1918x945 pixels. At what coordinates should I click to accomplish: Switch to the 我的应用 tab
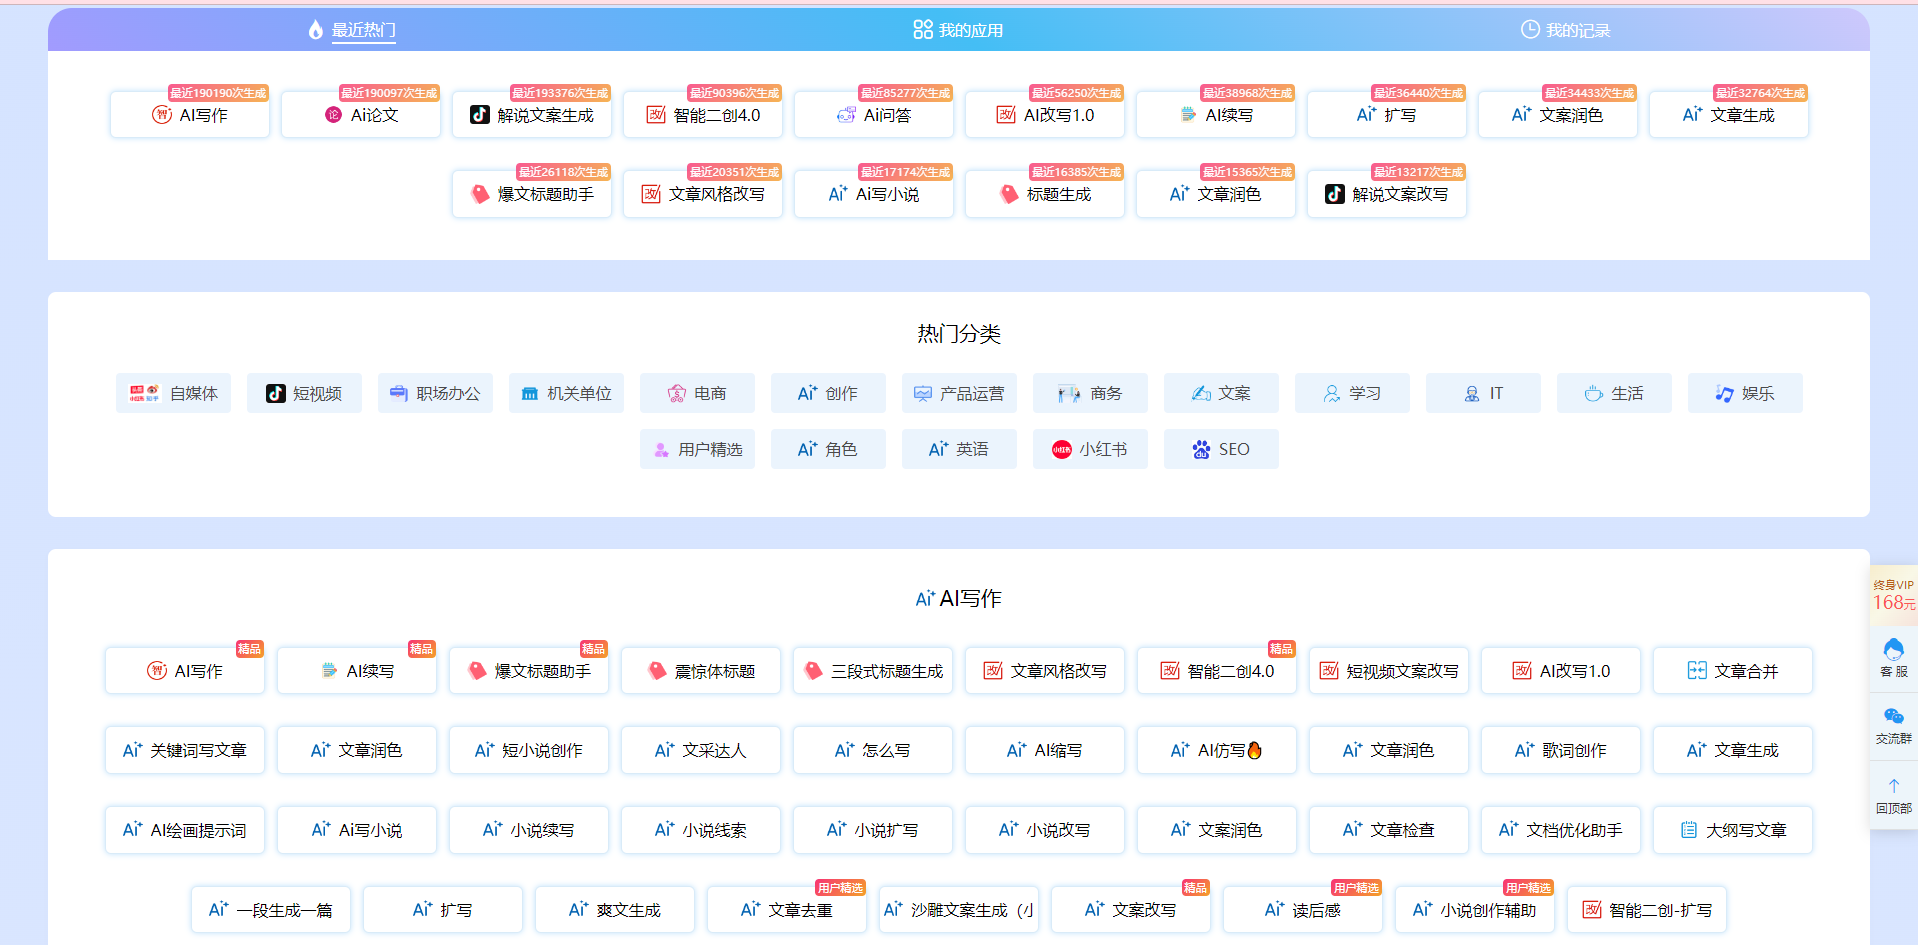pyautogui.click(x=958, y=30)
